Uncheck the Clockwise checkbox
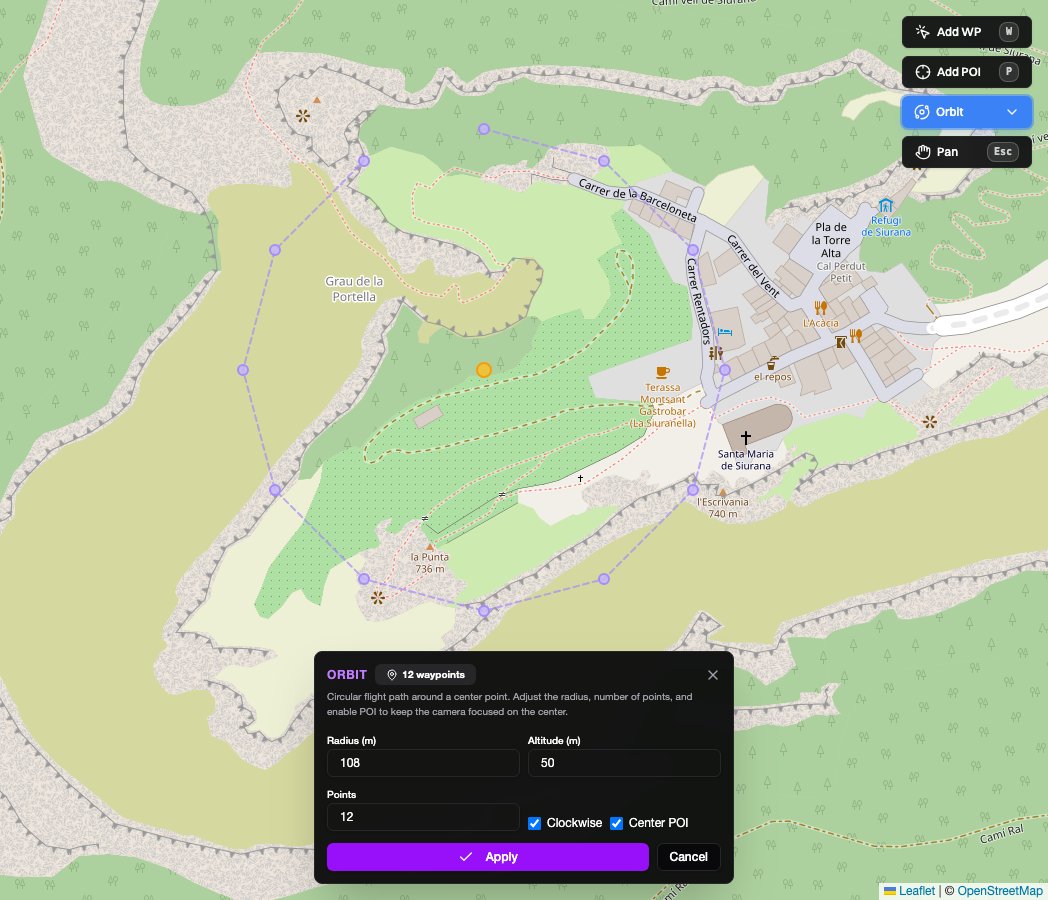The width and height of the screenshot is (1048, 900). coord(534,823)
